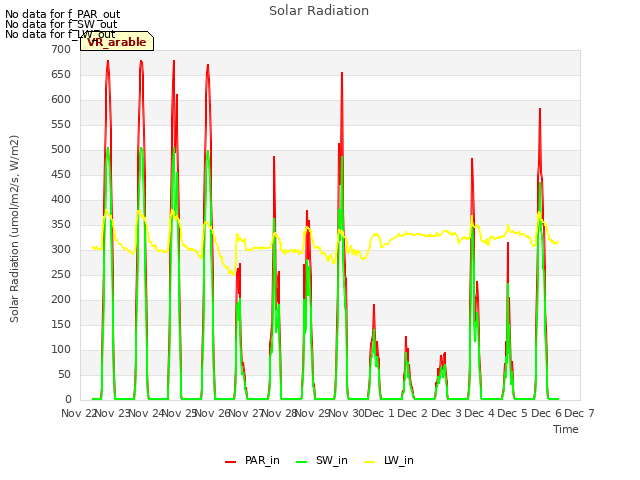Screen dimensions: 640x480
Task: Click the 550 y-axis tick label
Action: [61, 125]
